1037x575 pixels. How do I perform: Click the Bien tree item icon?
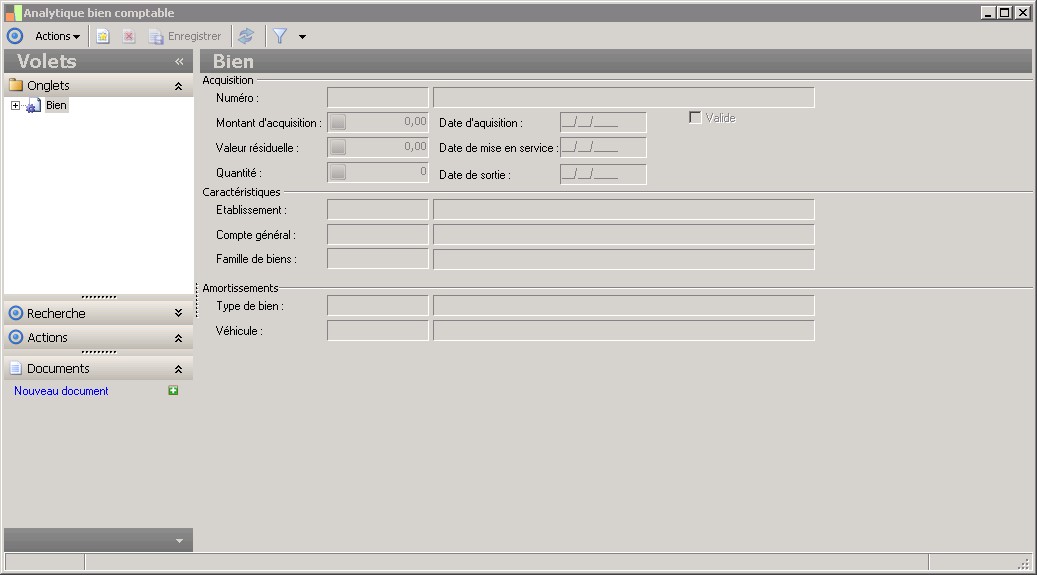(33, 106)
